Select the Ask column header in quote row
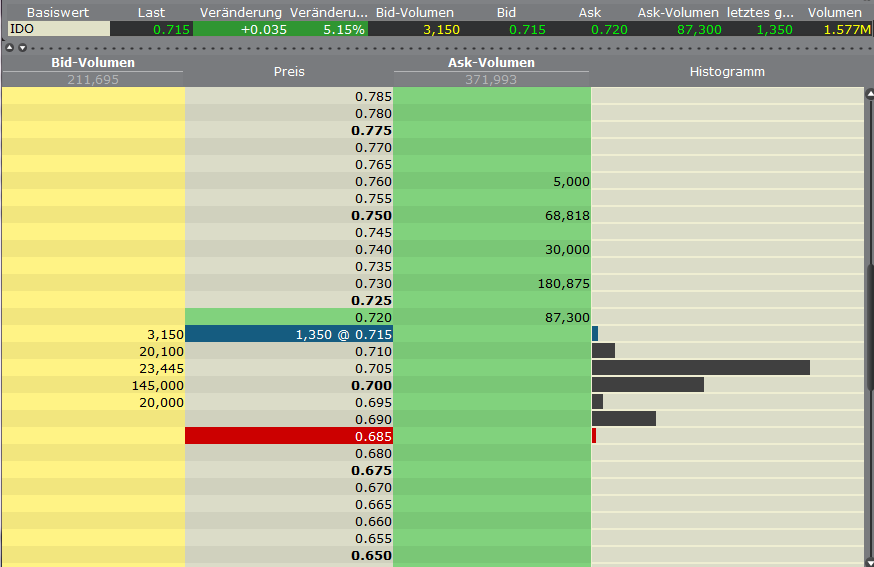 click(x=590, y=12)
